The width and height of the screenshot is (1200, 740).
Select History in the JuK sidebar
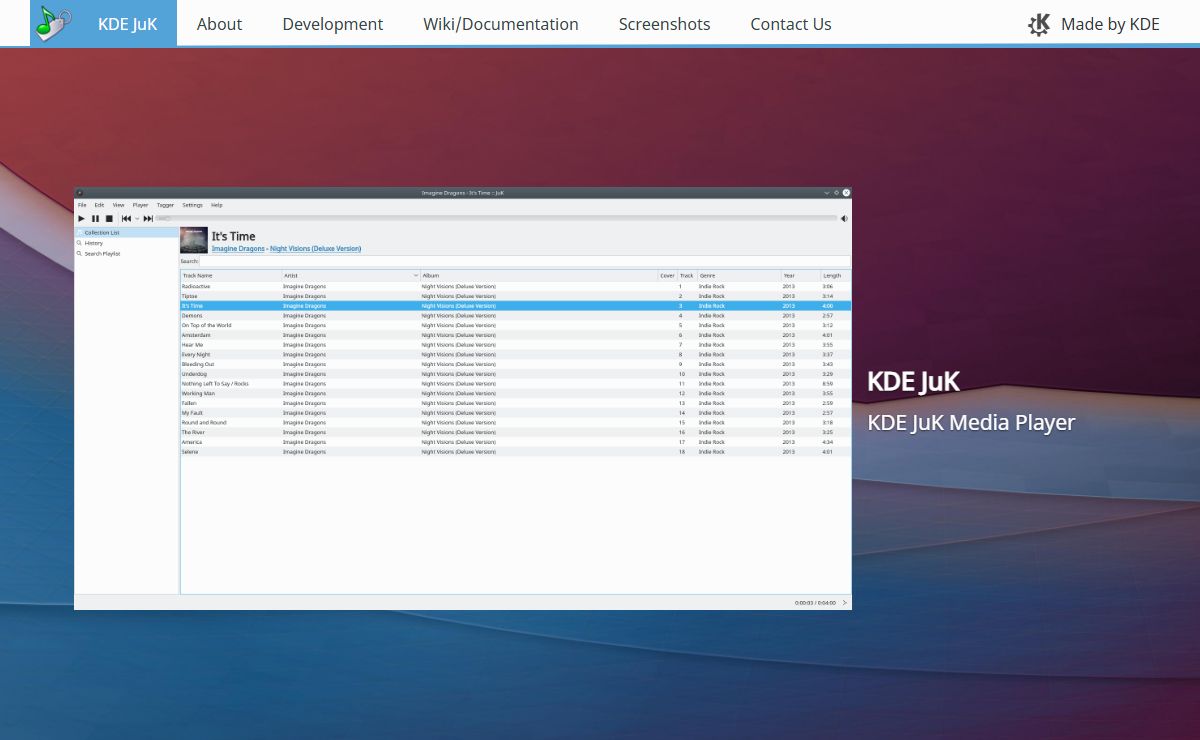[x=127, y=243]
